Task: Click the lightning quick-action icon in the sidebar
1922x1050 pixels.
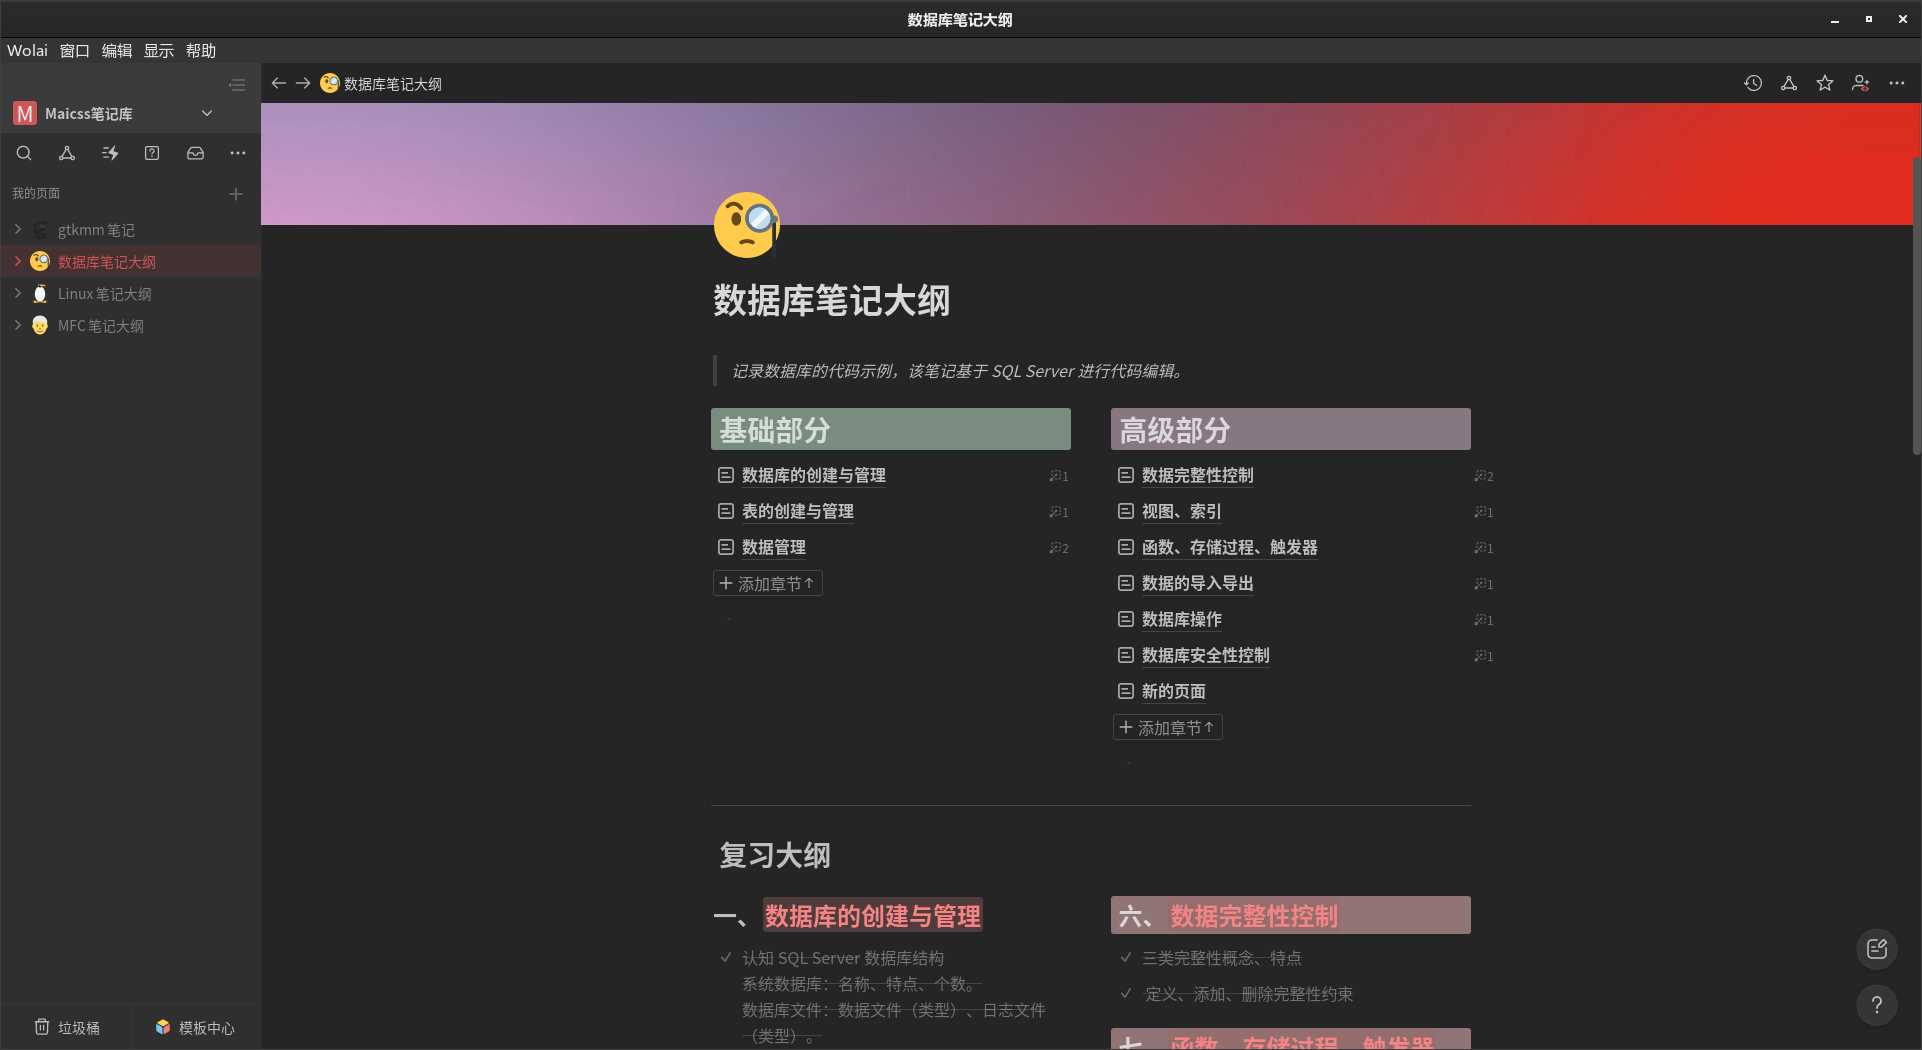Action: click(x=110, y=153)
